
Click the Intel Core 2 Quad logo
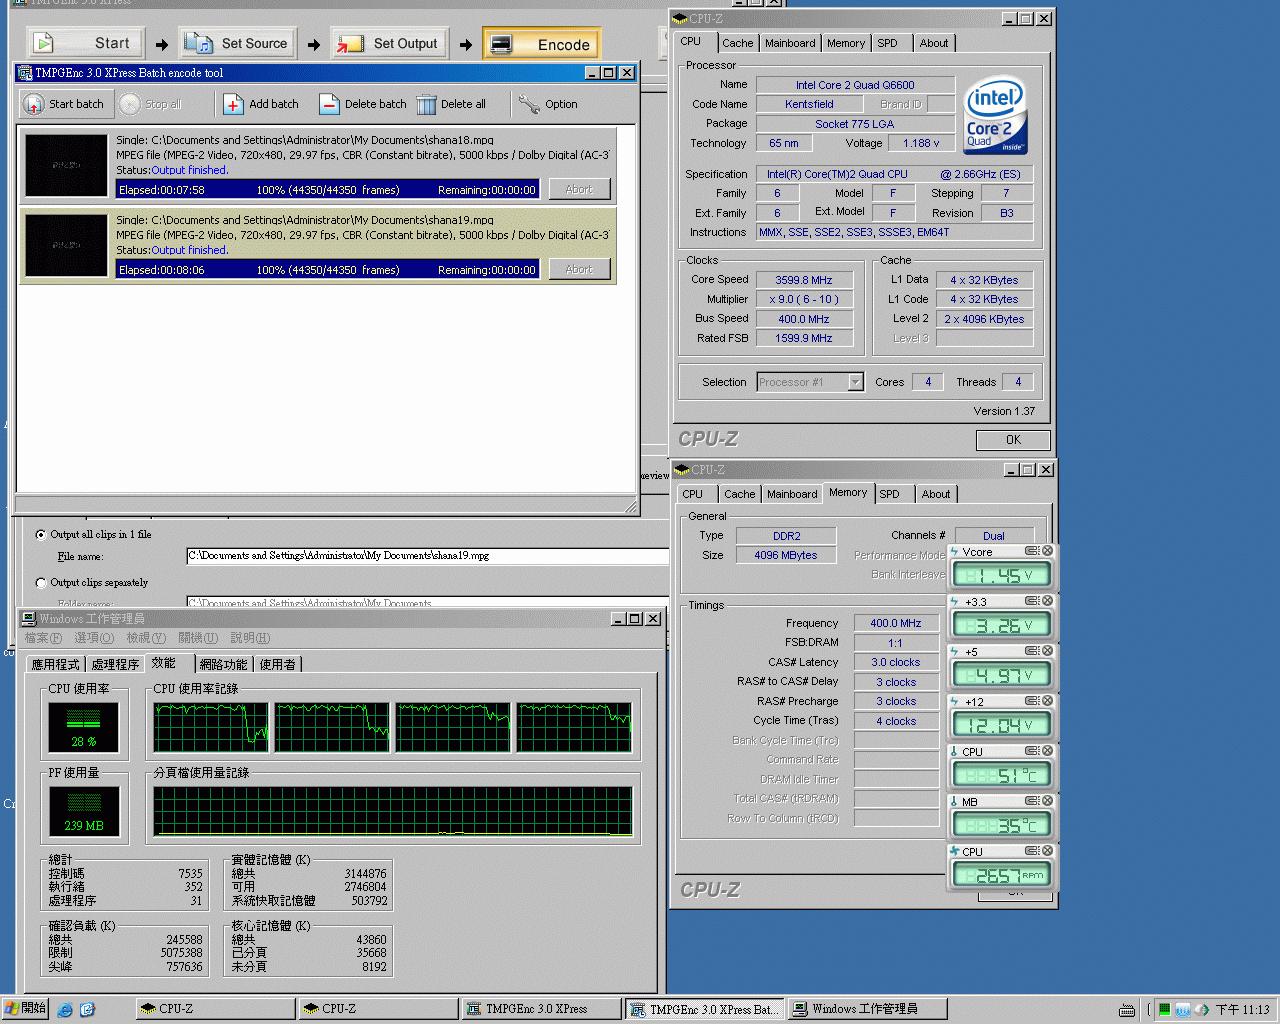(996, 116)
